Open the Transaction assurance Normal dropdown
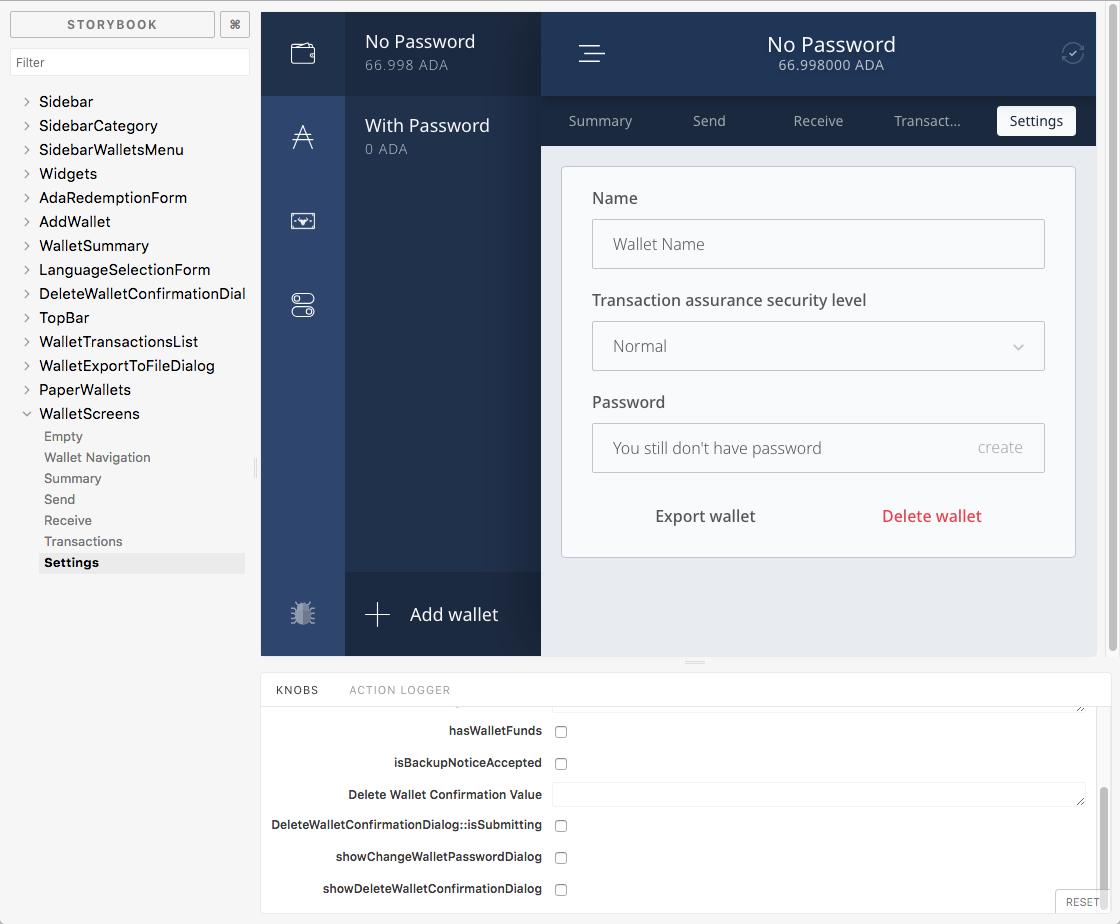Image resolution: width=1120 pixels, height=924 pixels. coord(818,346)
